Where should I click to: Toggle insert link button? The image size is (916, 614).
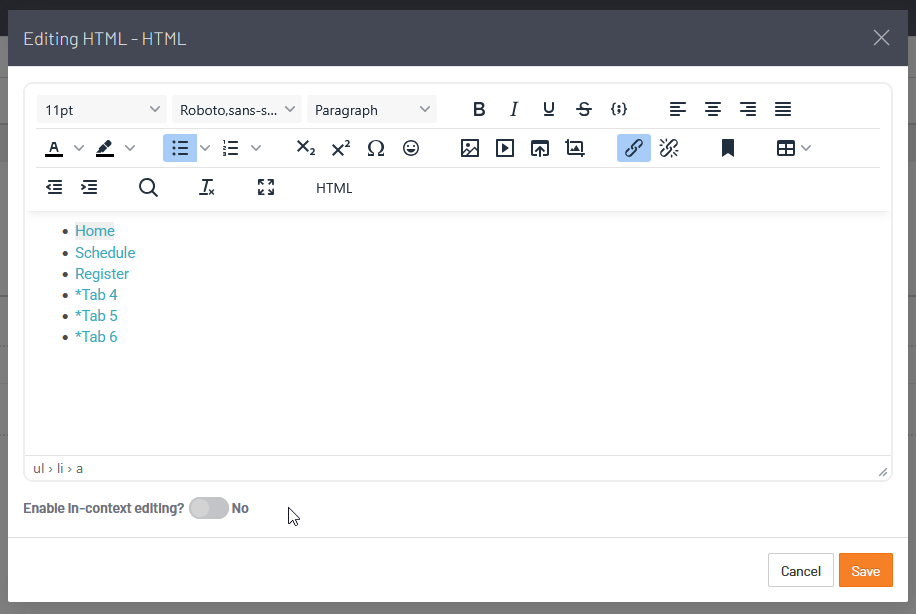[x=634, y=148]
